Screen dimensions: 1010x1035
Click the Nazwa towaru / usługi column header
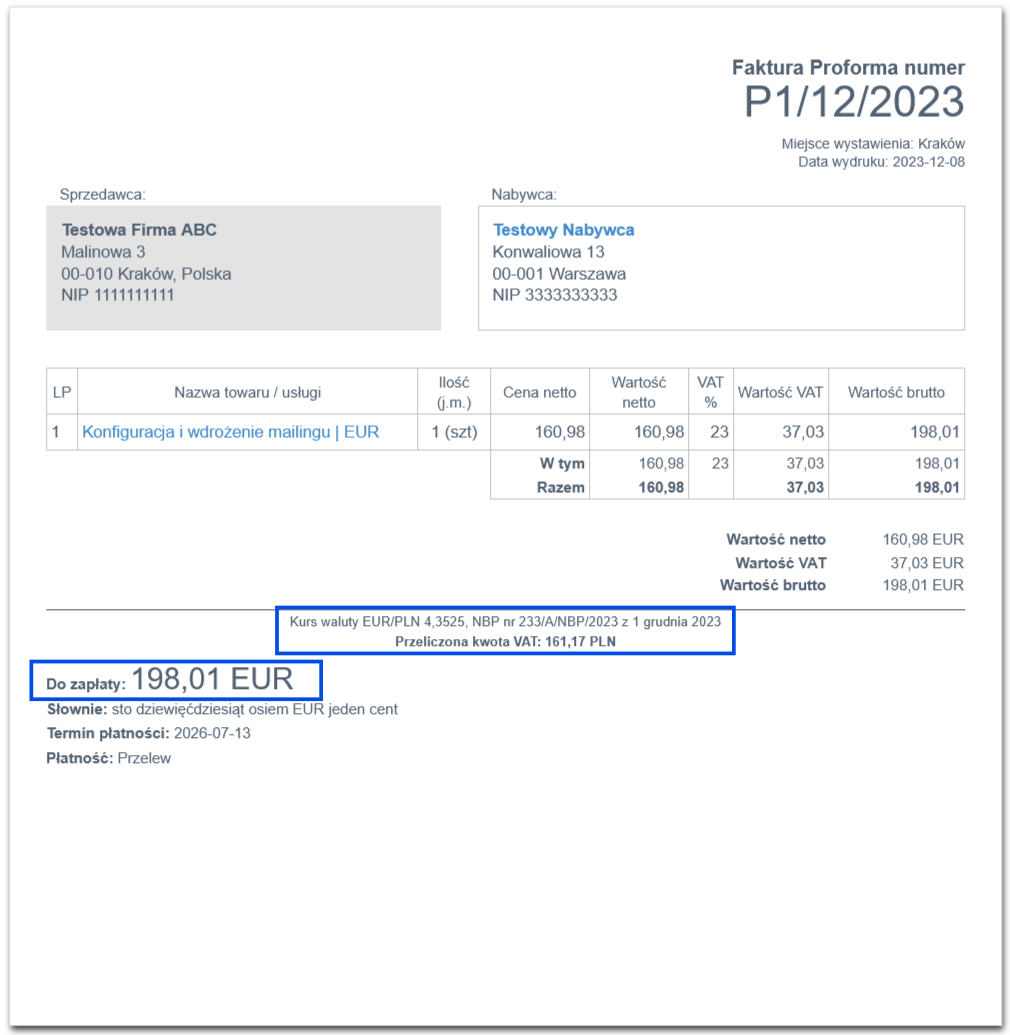point(248,392)
